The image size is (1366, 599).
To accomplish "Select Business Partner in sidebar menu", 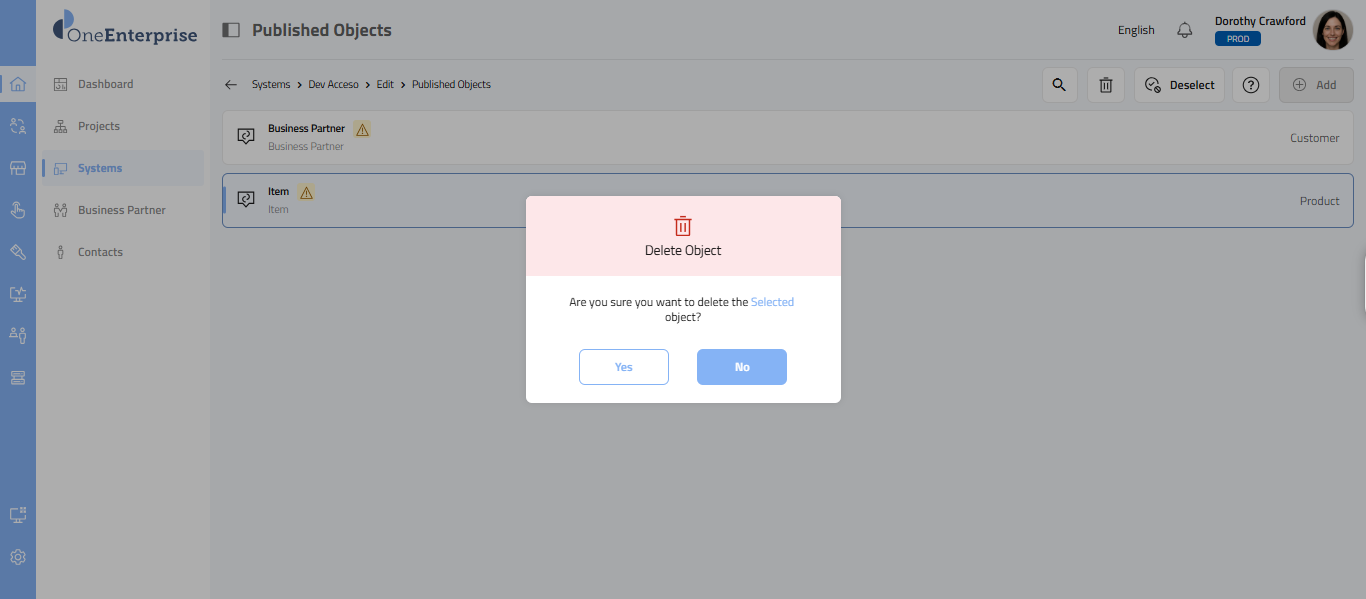I will (121, 210).
